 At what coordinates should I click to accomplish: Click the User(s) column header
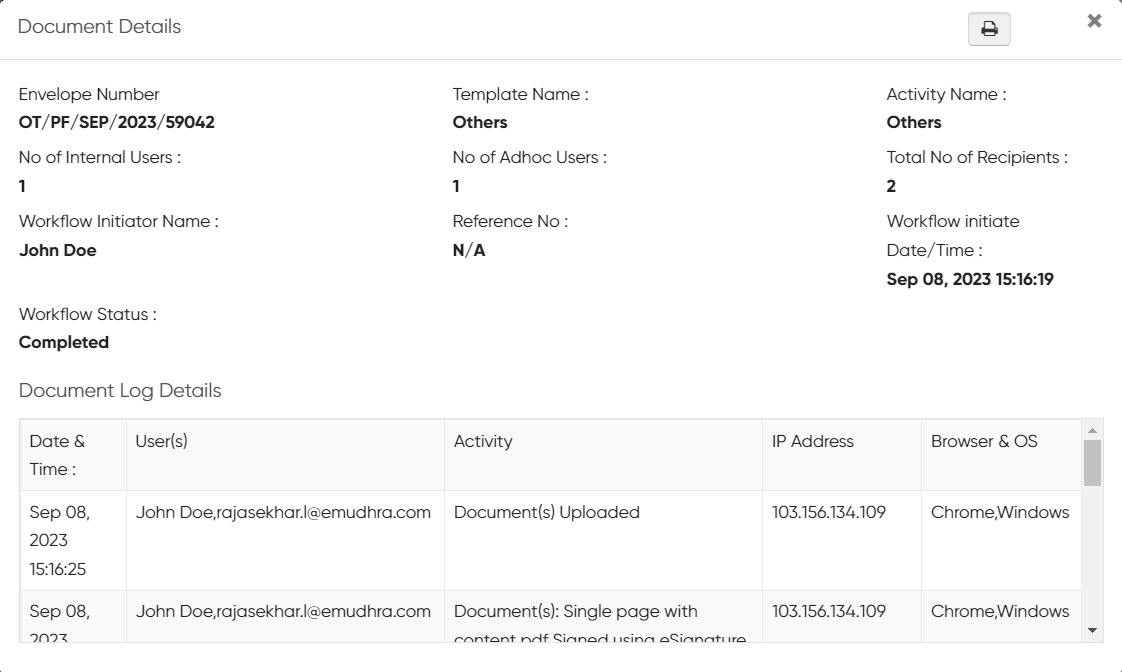[162, 441]
